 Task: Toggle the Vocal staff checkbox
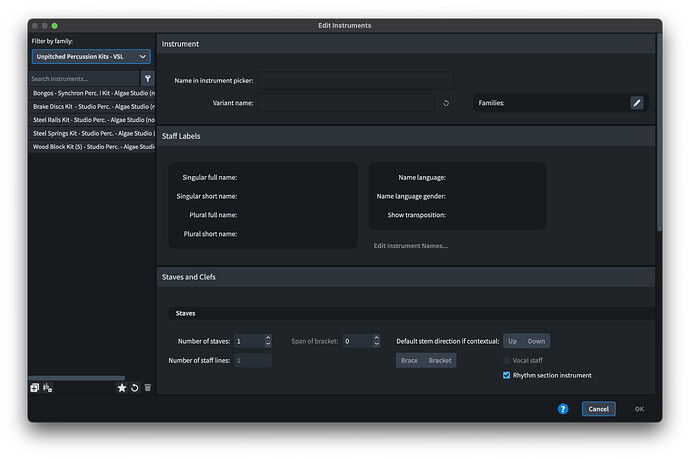506,360
